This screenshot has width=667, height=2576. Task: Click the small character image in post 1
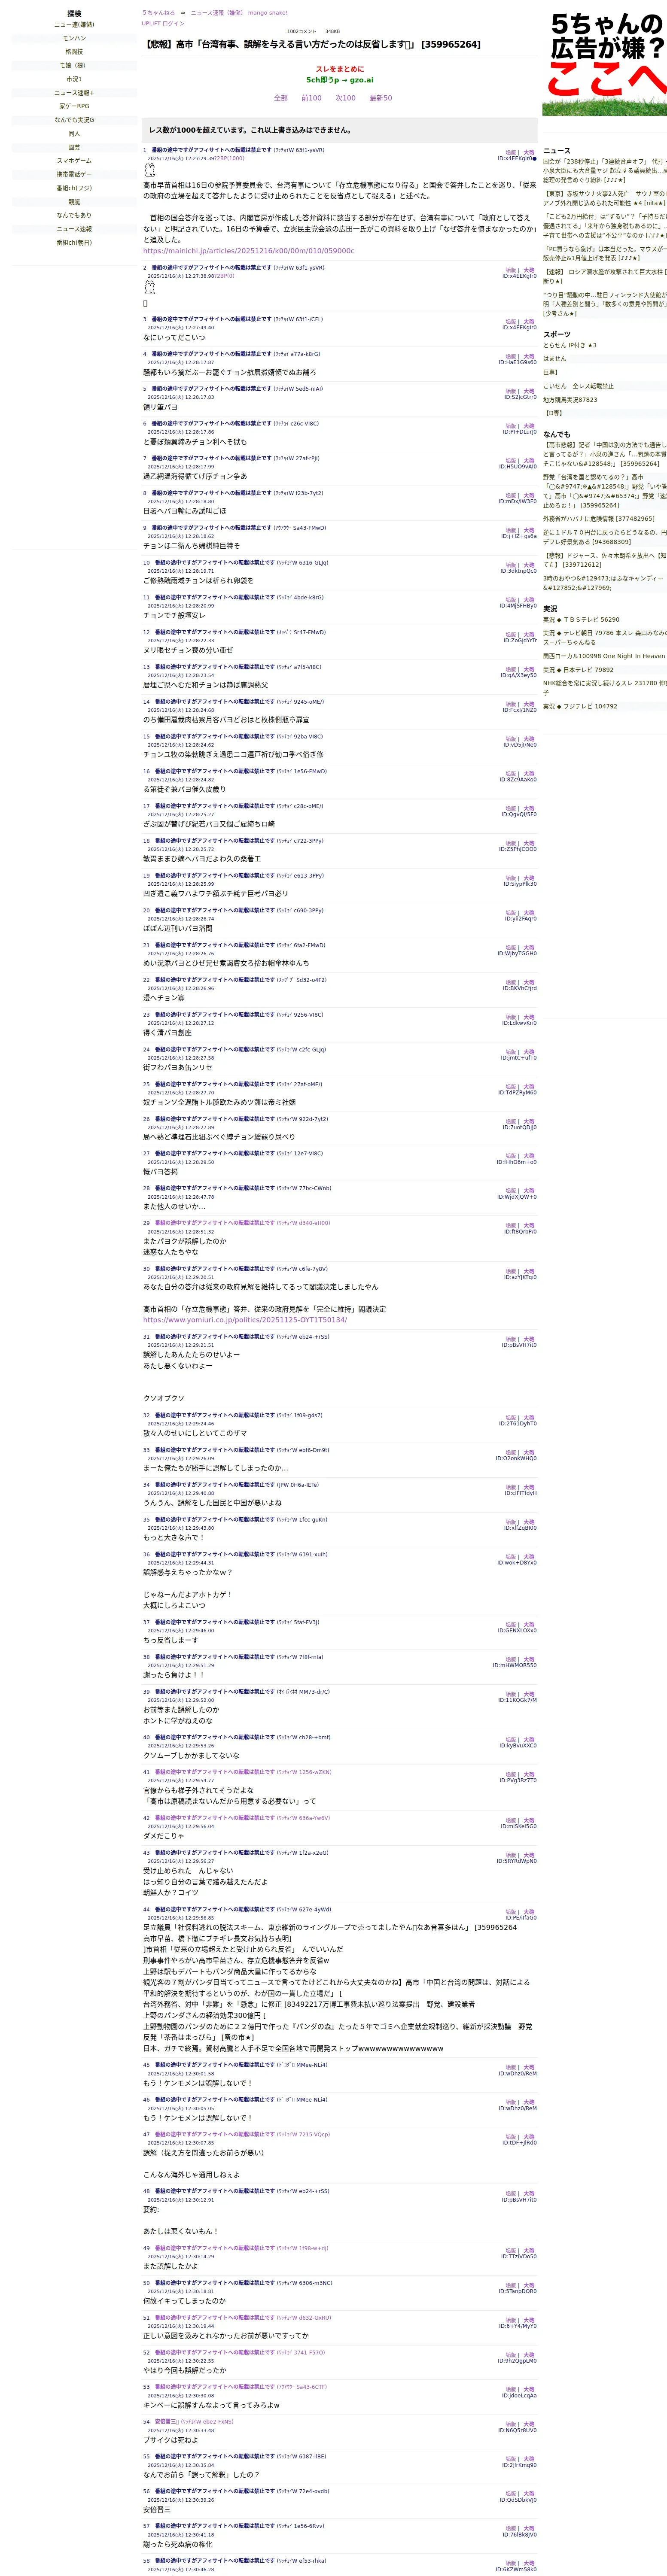pos(150,171)
